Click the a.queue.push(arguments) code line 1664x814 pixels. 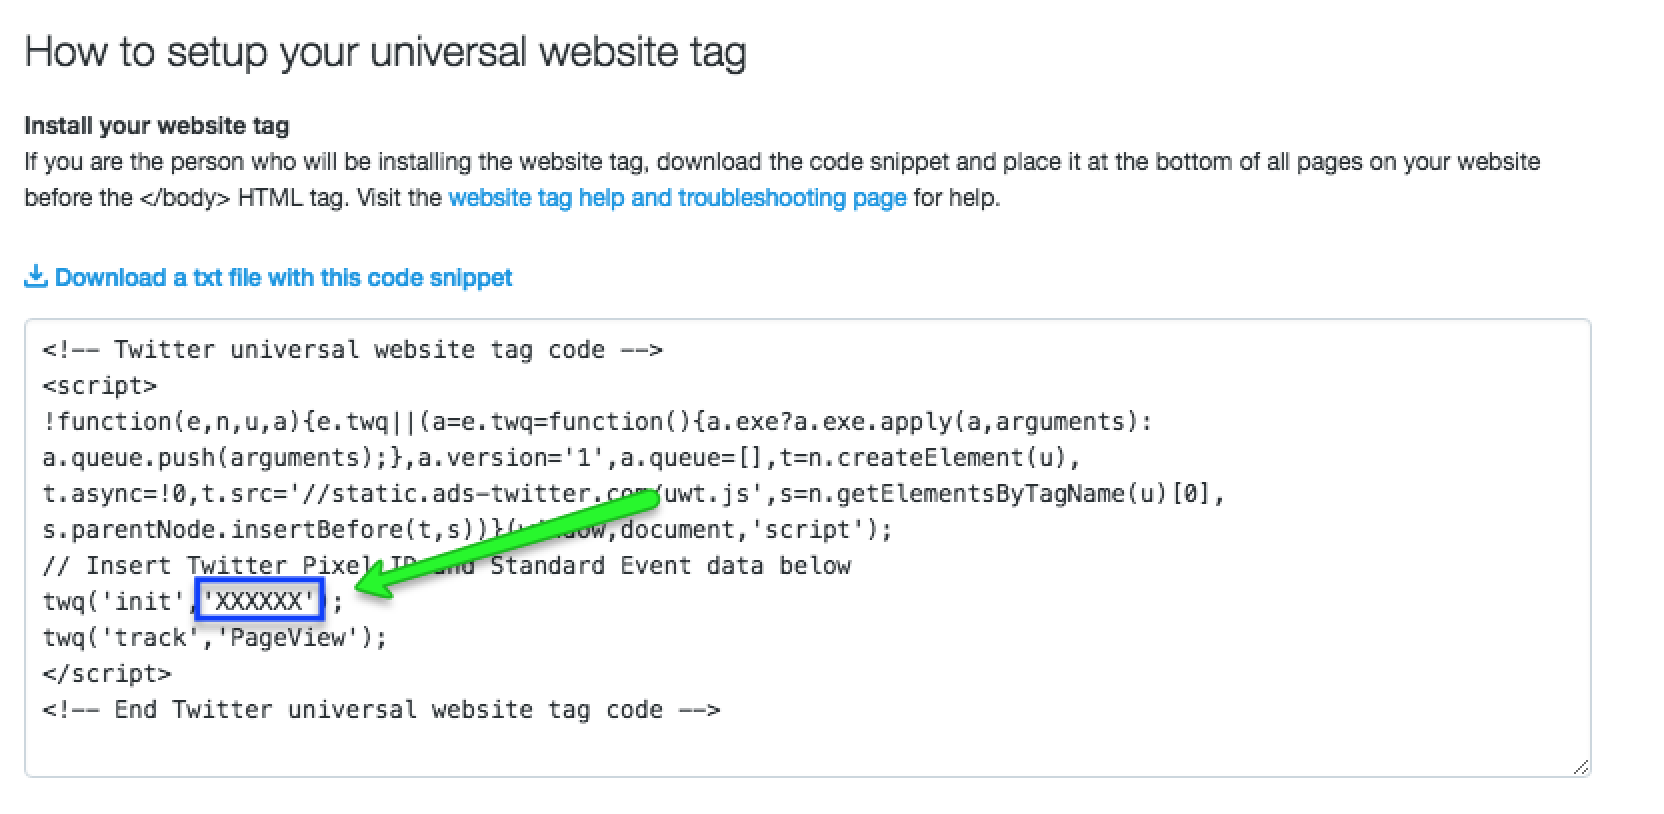click(x=561, y=458)
